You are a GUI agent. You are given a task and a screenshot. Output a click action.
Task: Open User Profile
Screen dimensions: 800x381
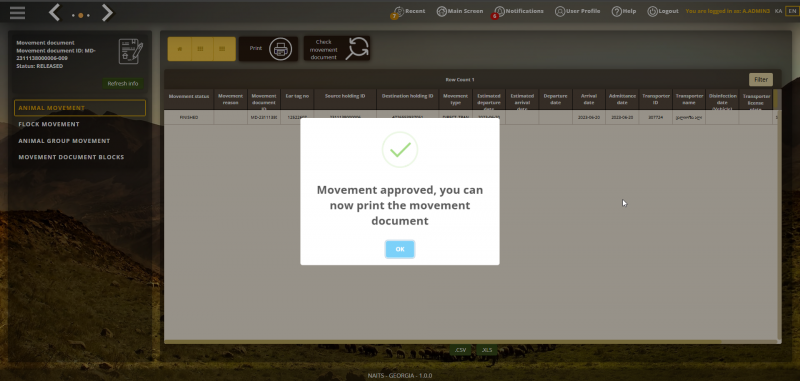pos(577,11)
